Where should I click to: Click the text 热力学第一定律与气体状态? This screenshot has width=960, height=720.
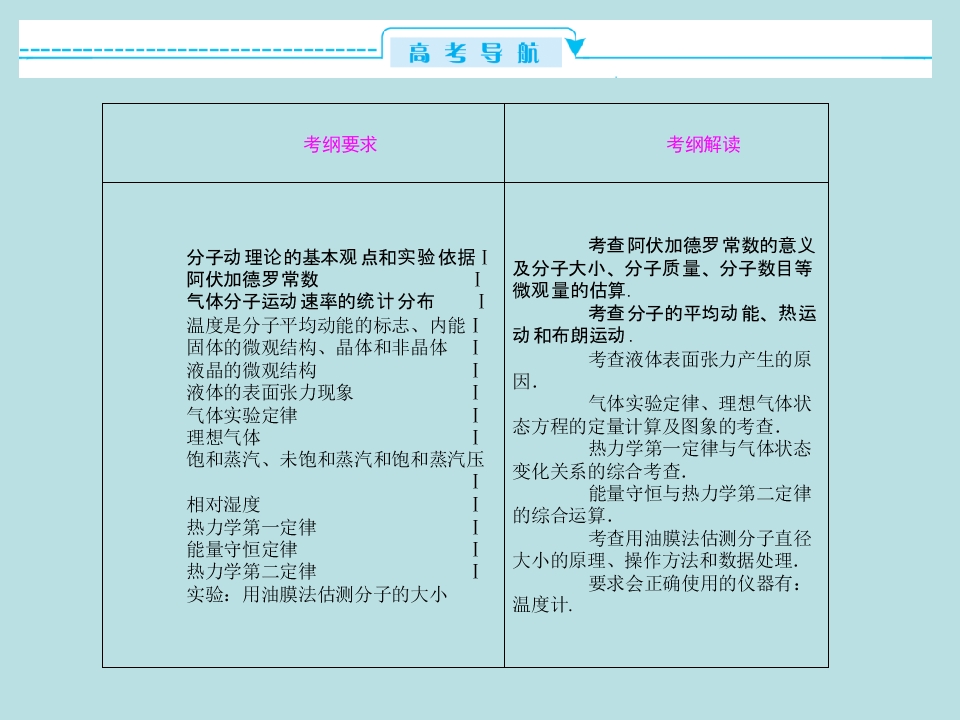[x=700, y=448]
